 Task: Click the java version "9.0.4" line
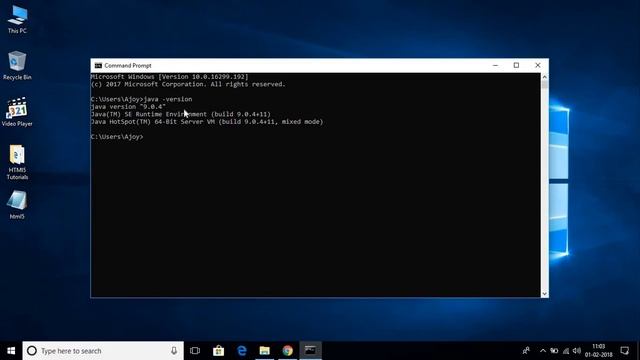(128, 107)
